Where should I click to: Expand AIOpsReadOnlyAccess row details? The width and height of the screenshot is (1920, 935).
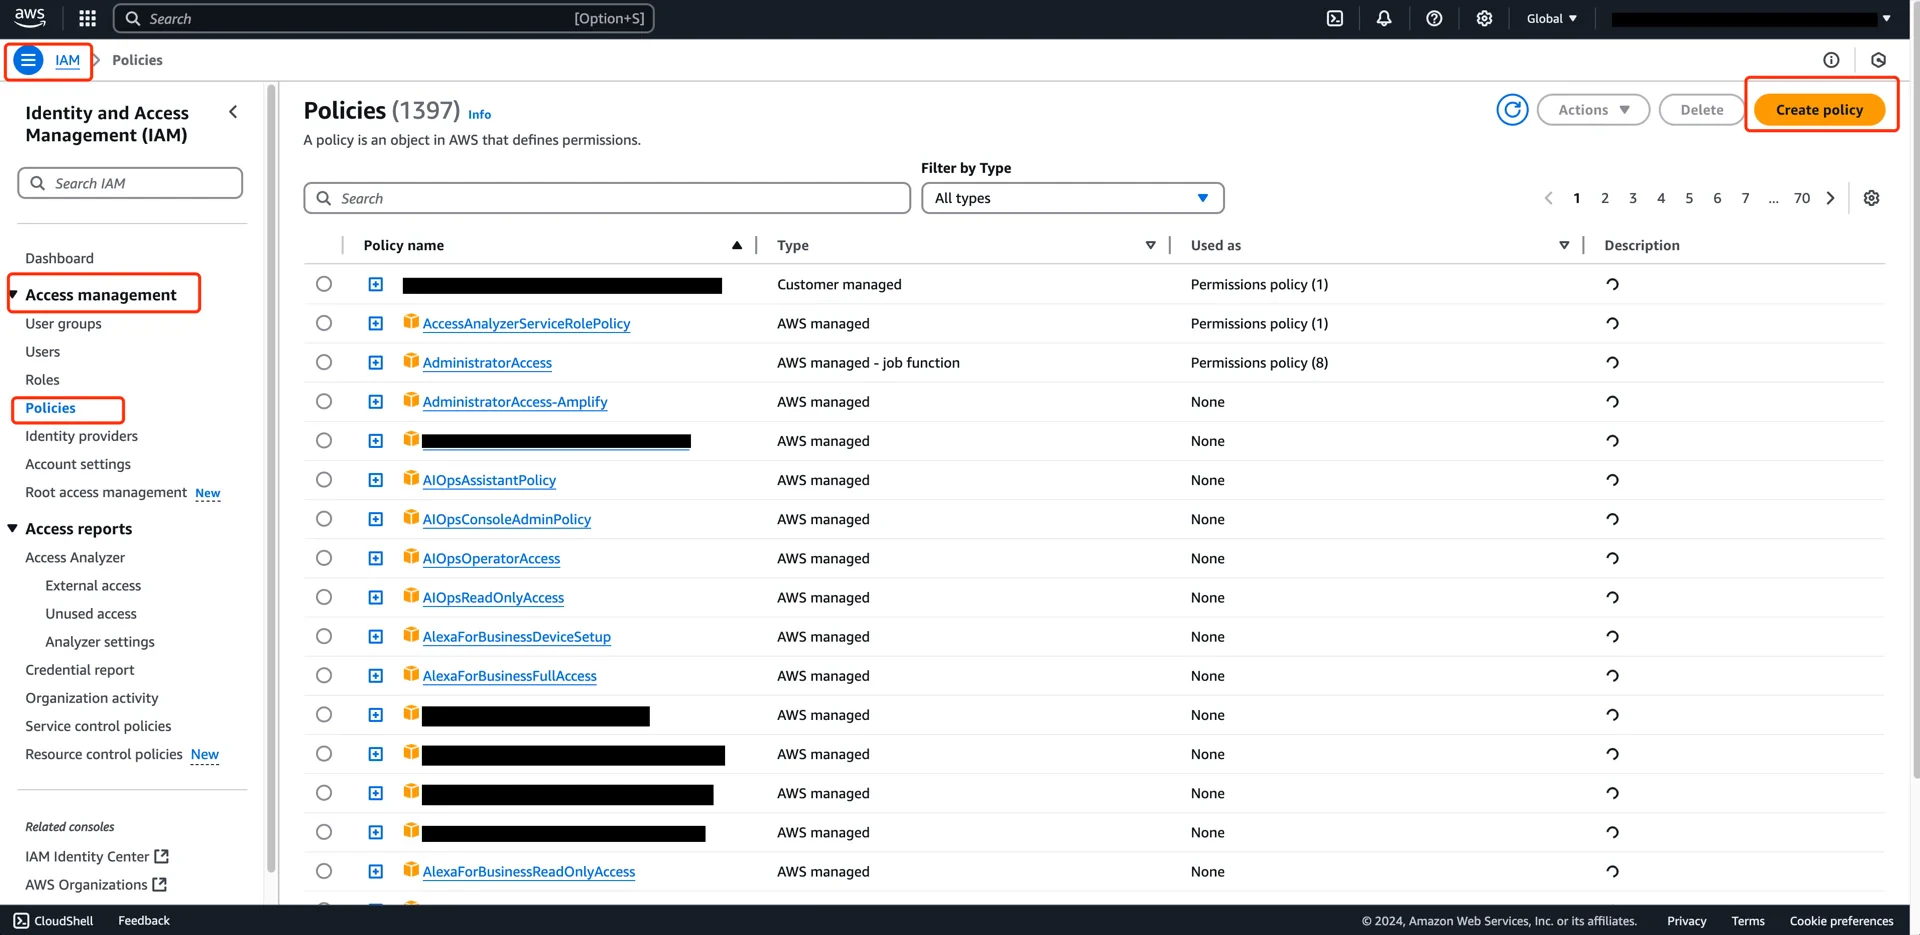click(x=376, y=598)
